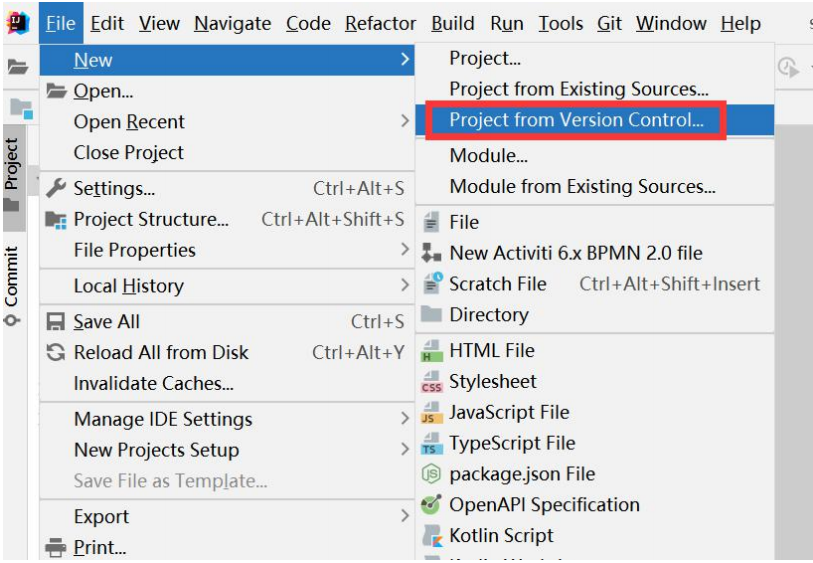Screen dimensions: 813x563
Task: Select Module... menu entry
Action: [595, 156]
